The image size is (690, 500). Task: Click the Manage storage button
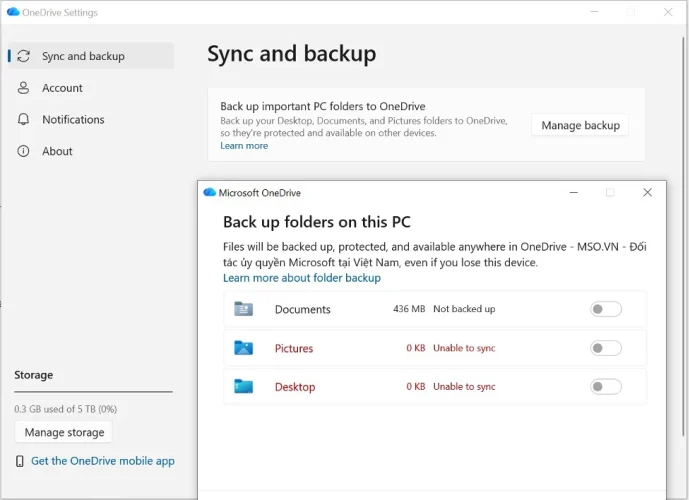(64, 432)
